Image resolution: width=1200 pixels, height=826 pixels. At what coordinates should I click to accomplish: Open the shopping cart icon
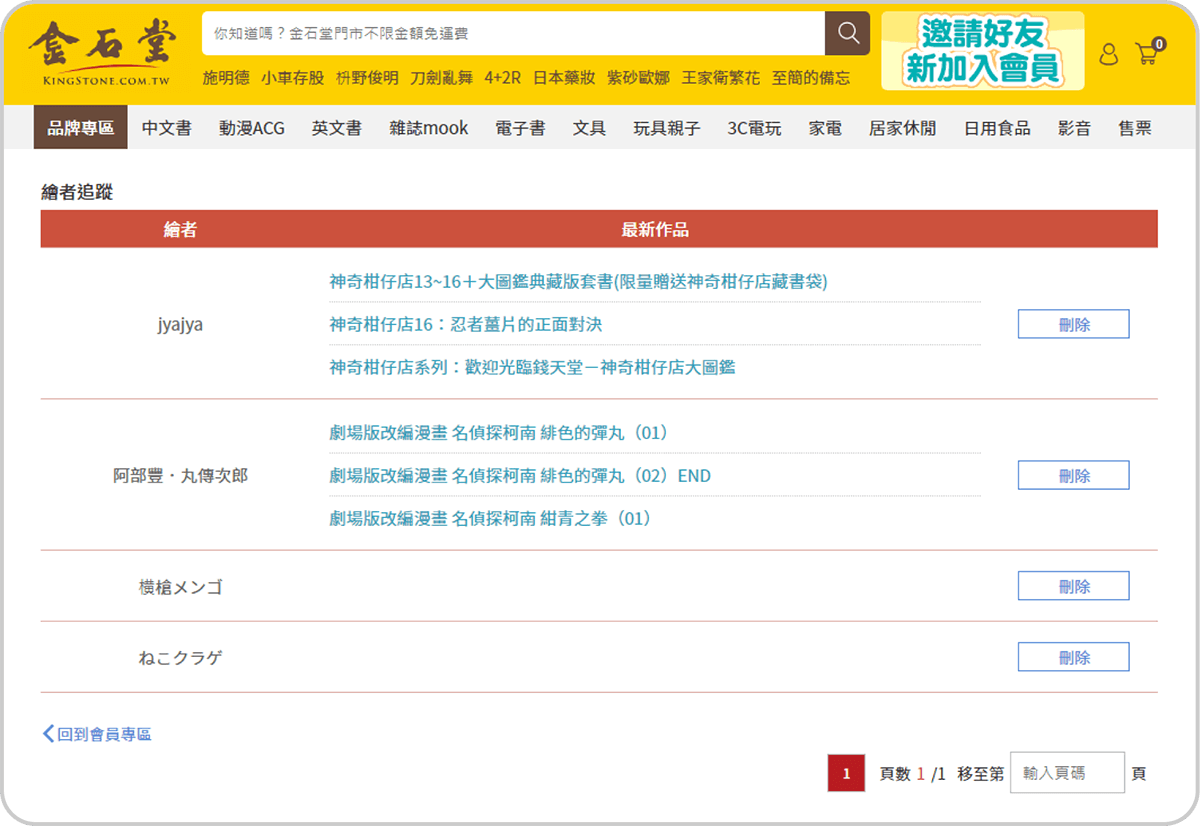point(1147,54)
